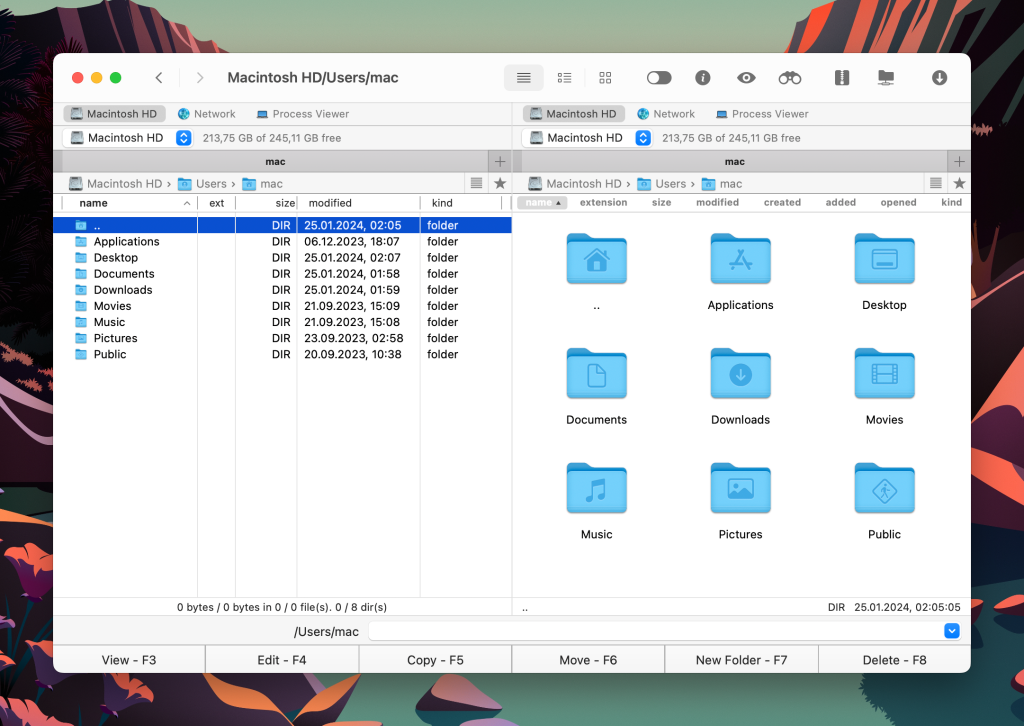Click the binoculars search icon in toolbar
Viewport: 1024px width, 726px height.
(790, 78)
